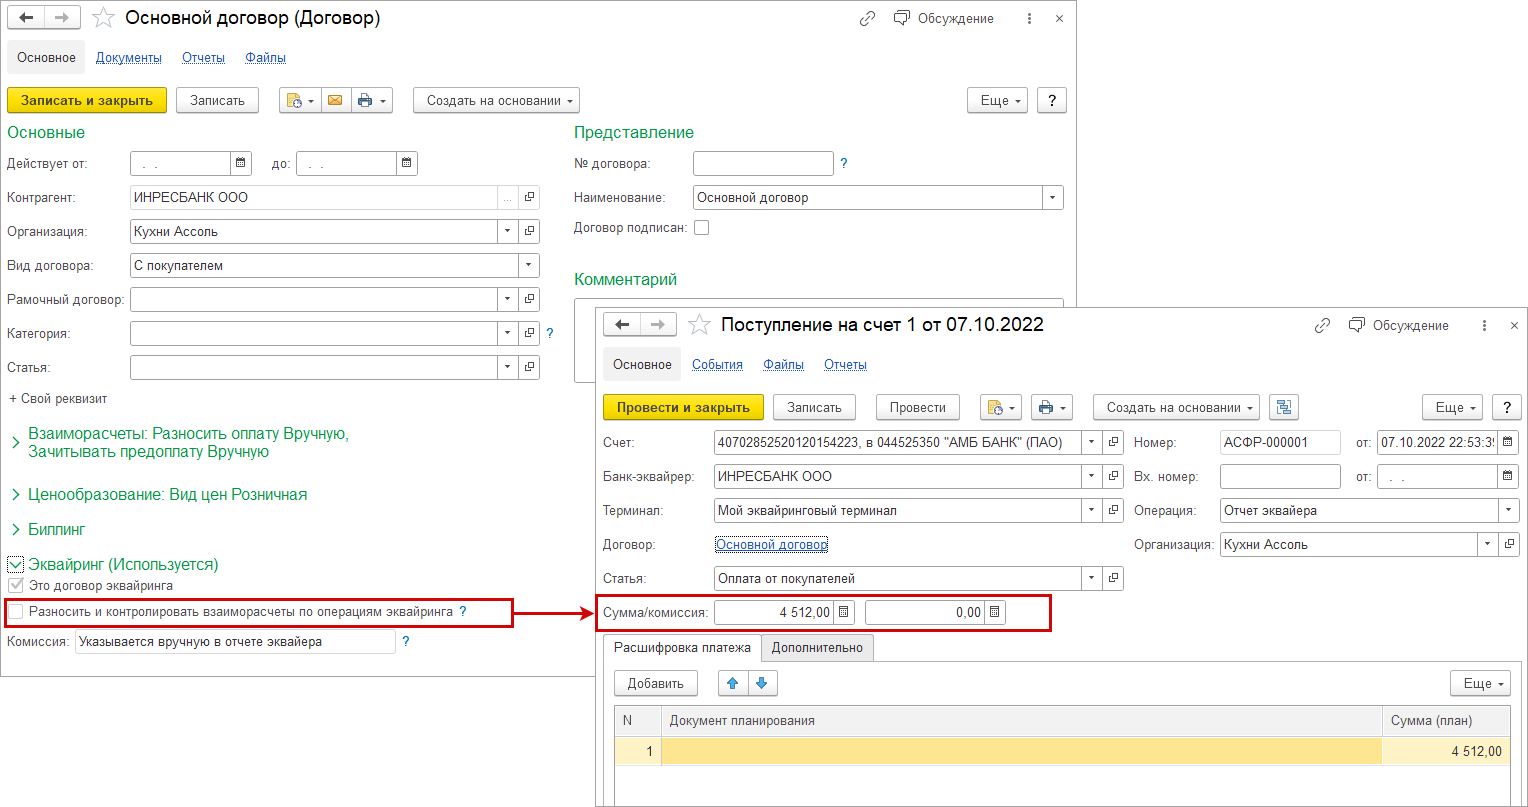
Task: Add Поступление на счет to favorites
Action: 700,325
